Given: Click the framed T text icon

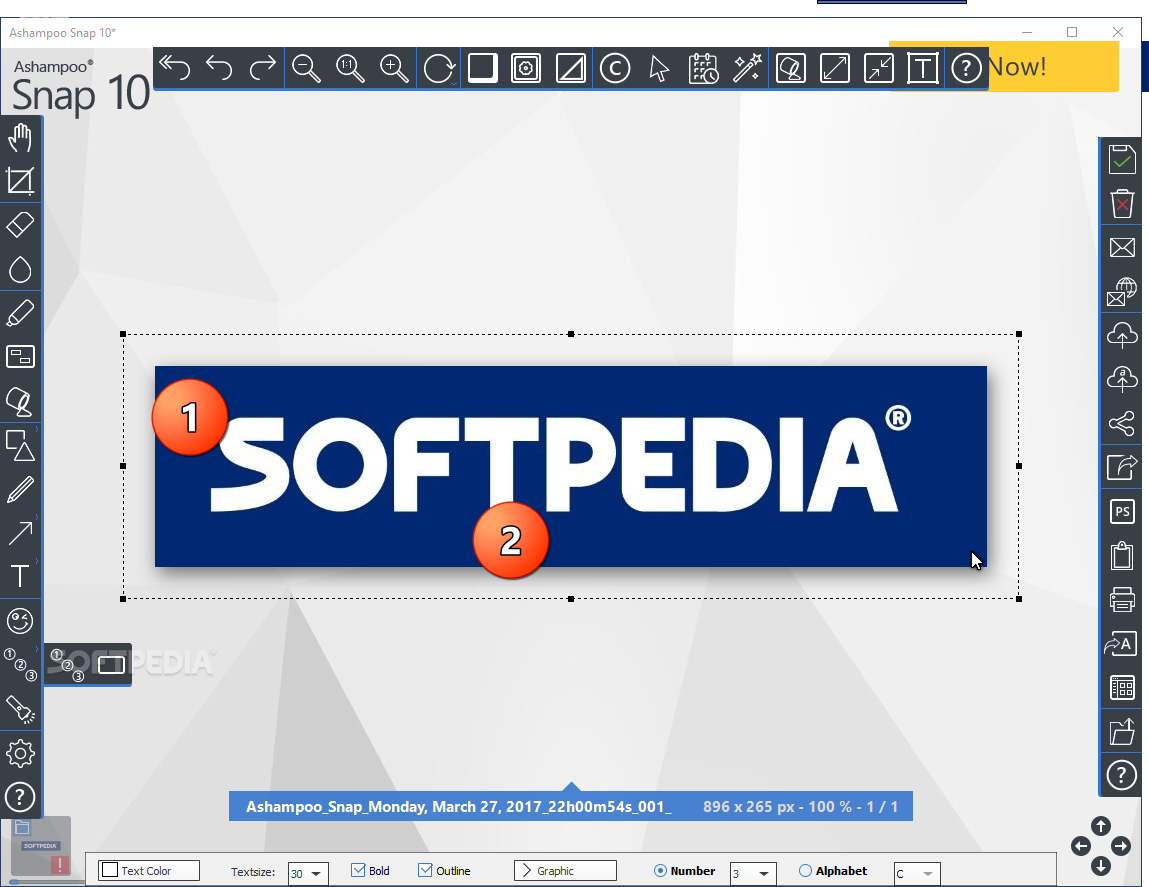Looking at the screenshot, I should [x=923, y=68].
